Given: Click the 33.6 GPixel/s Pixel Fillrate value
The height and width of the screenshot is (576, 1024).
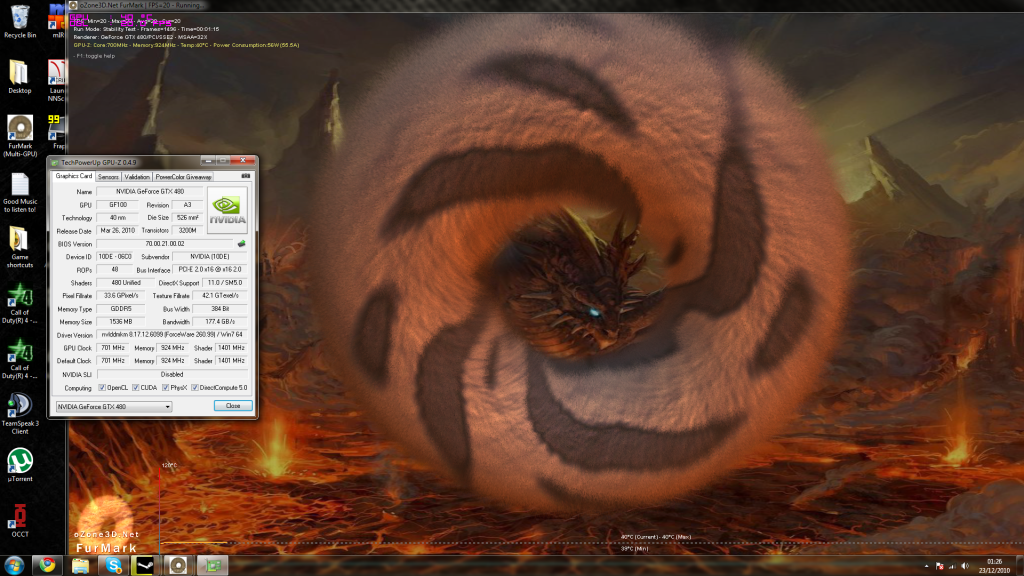Looking at the screenshot, I should coord(121,296).
